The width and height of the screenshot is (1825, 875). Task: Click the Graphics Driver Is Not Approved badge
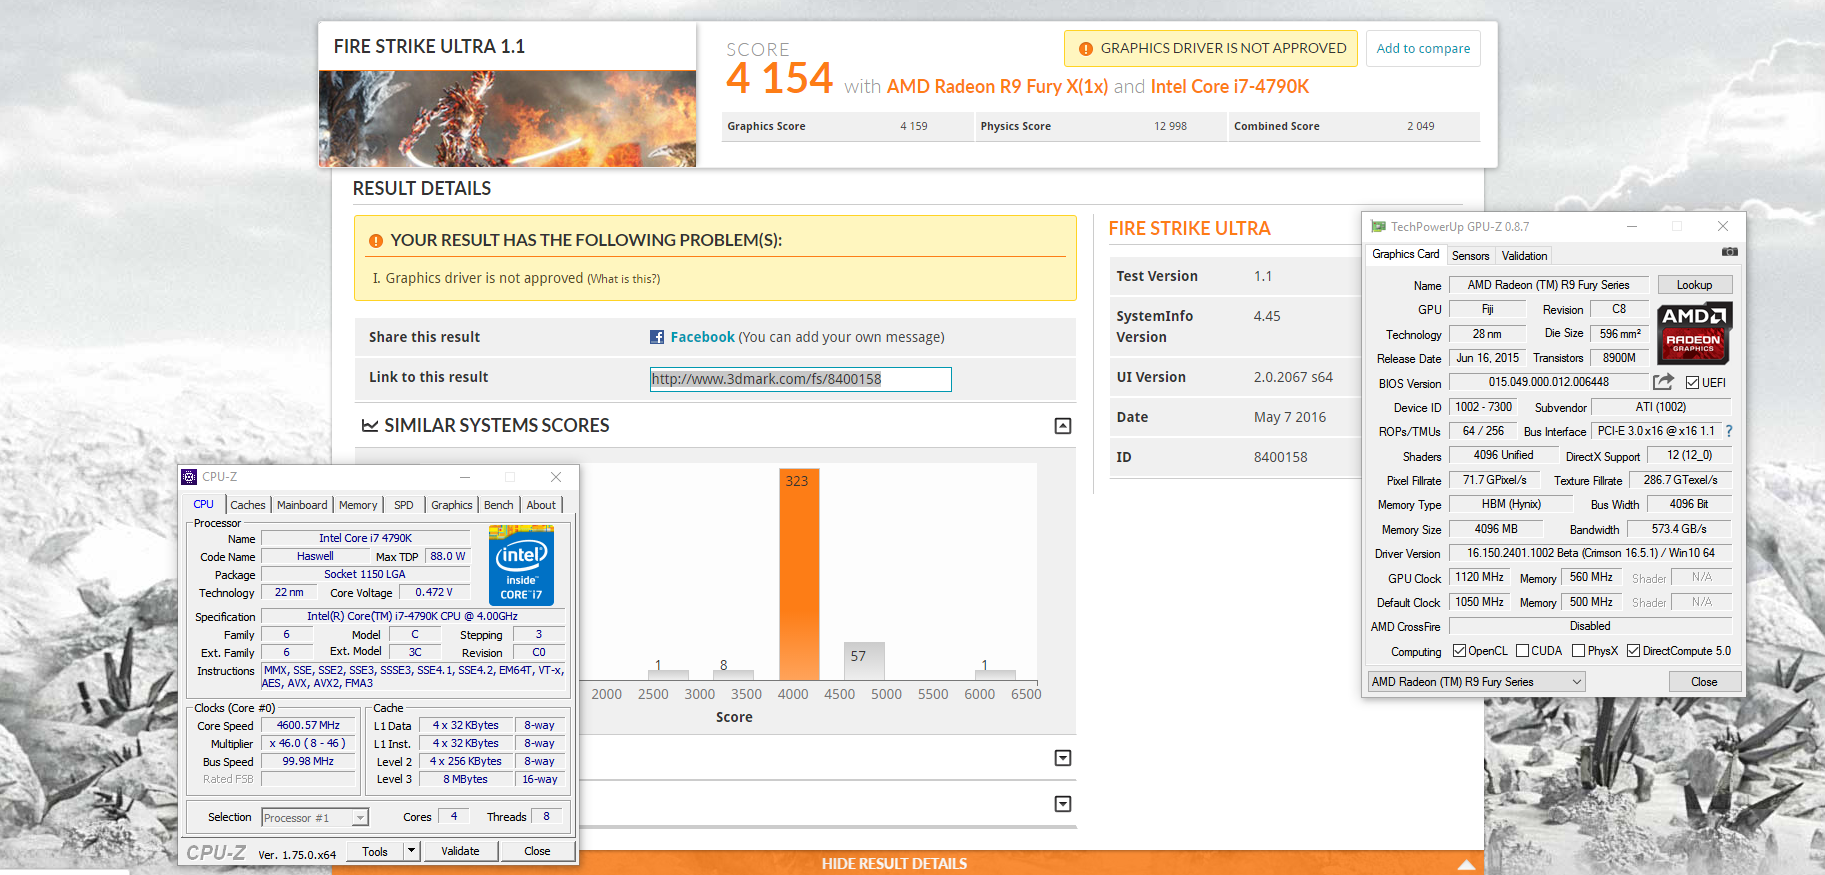tap(1211, 48)
